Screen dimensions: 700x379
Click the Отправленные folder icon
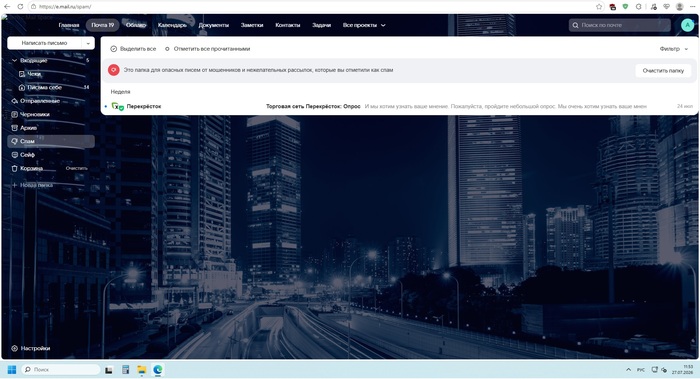tap(14, 101)
